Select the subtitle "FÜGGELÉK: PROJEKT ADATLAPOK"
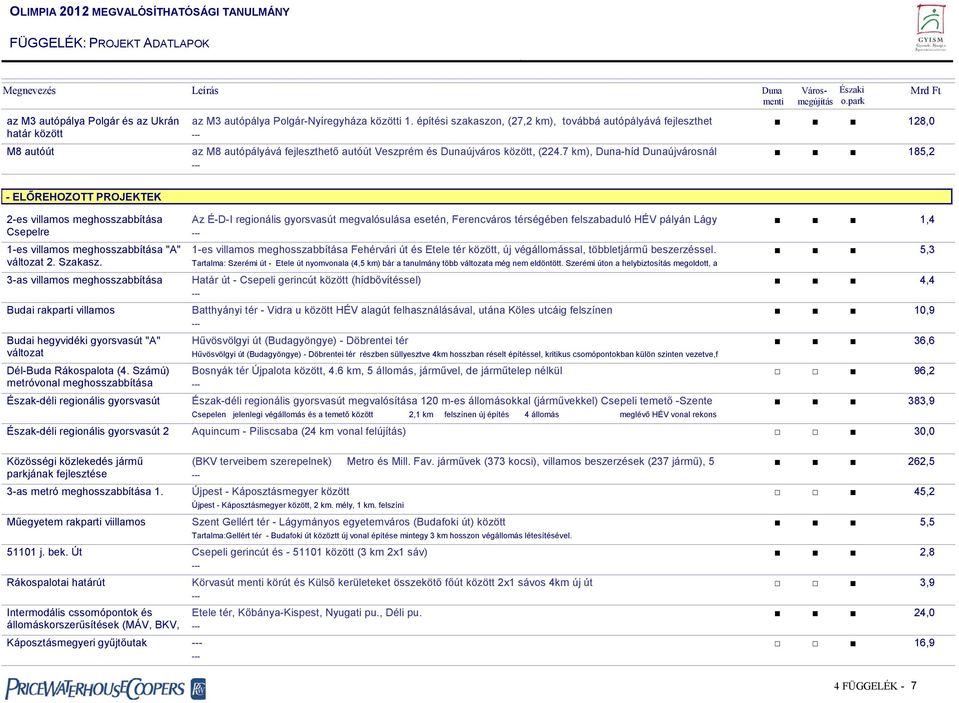 click(109, 43)
